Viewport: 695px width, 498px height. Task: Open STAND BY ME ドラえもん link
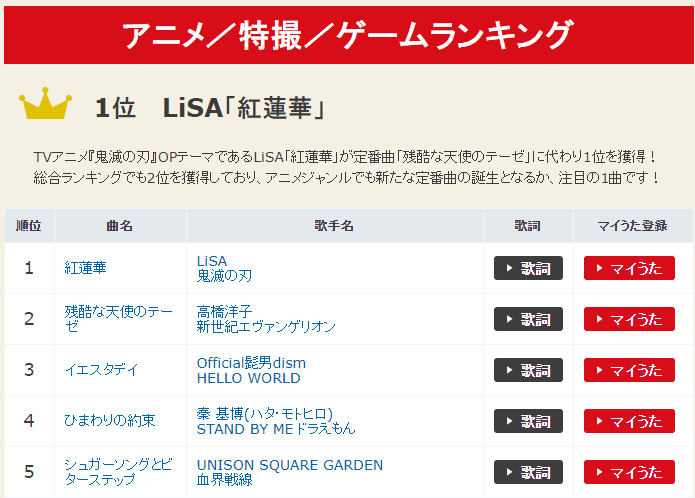(x=276, y=429)
